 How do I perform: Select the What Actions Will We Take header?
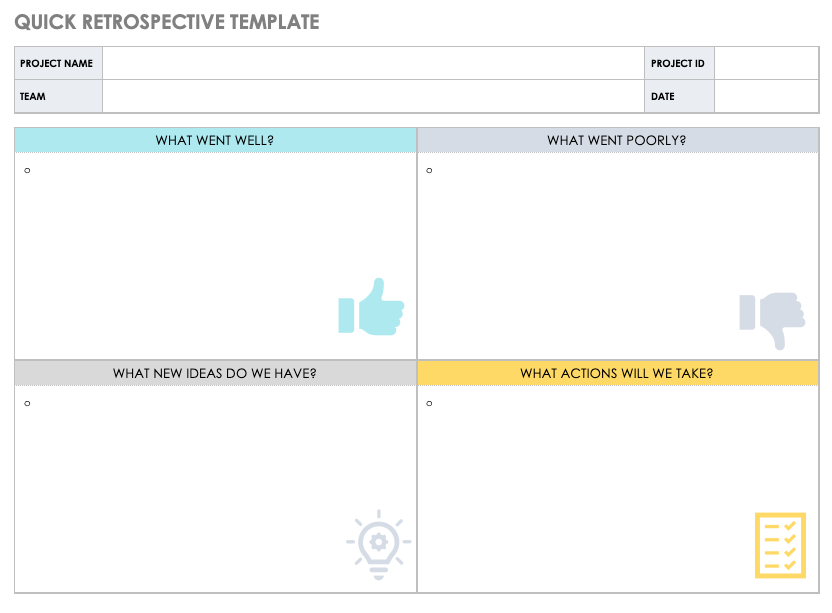617,373
